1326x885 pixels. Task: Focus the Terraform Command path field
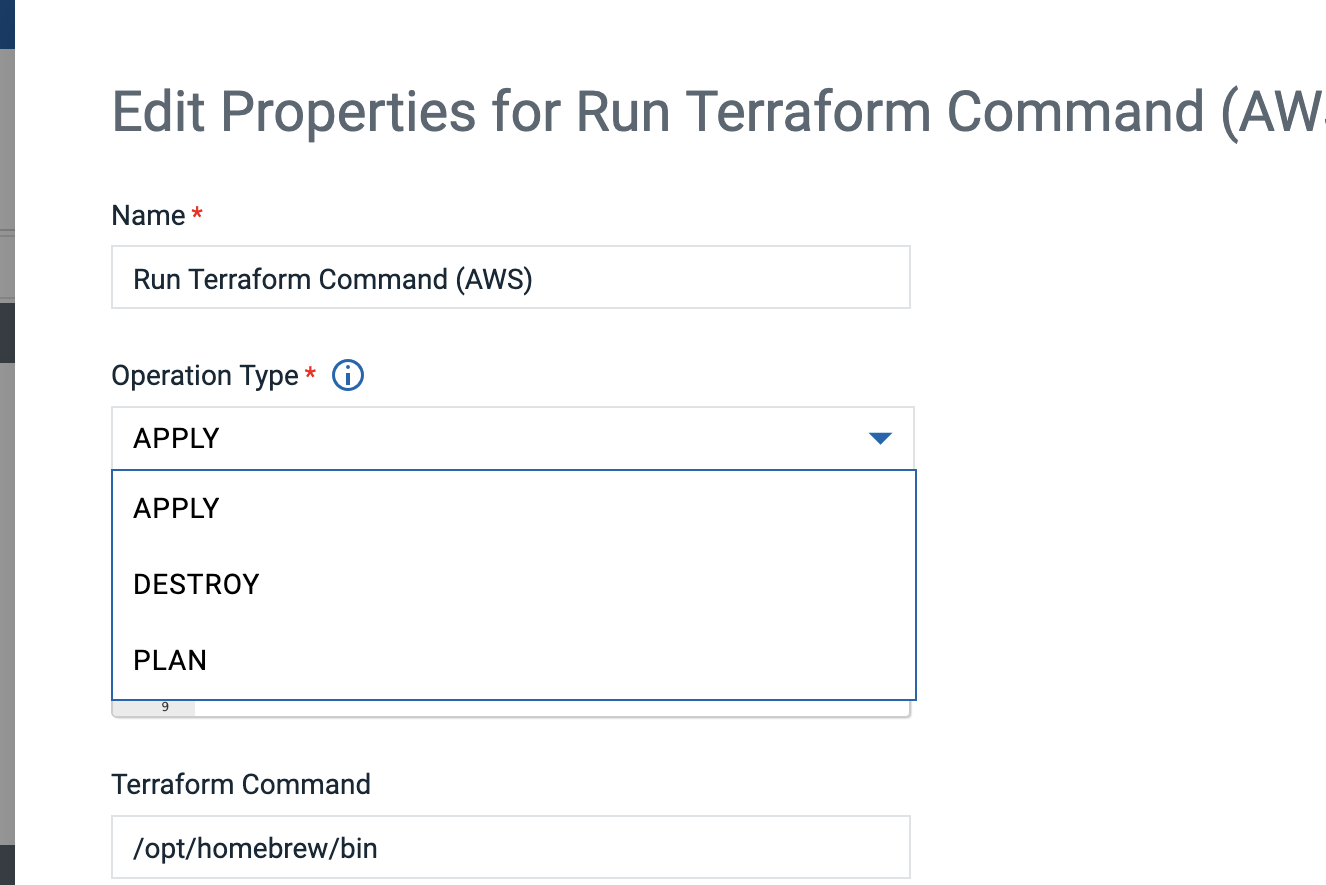pyautogui.click(x=510, y=848)
